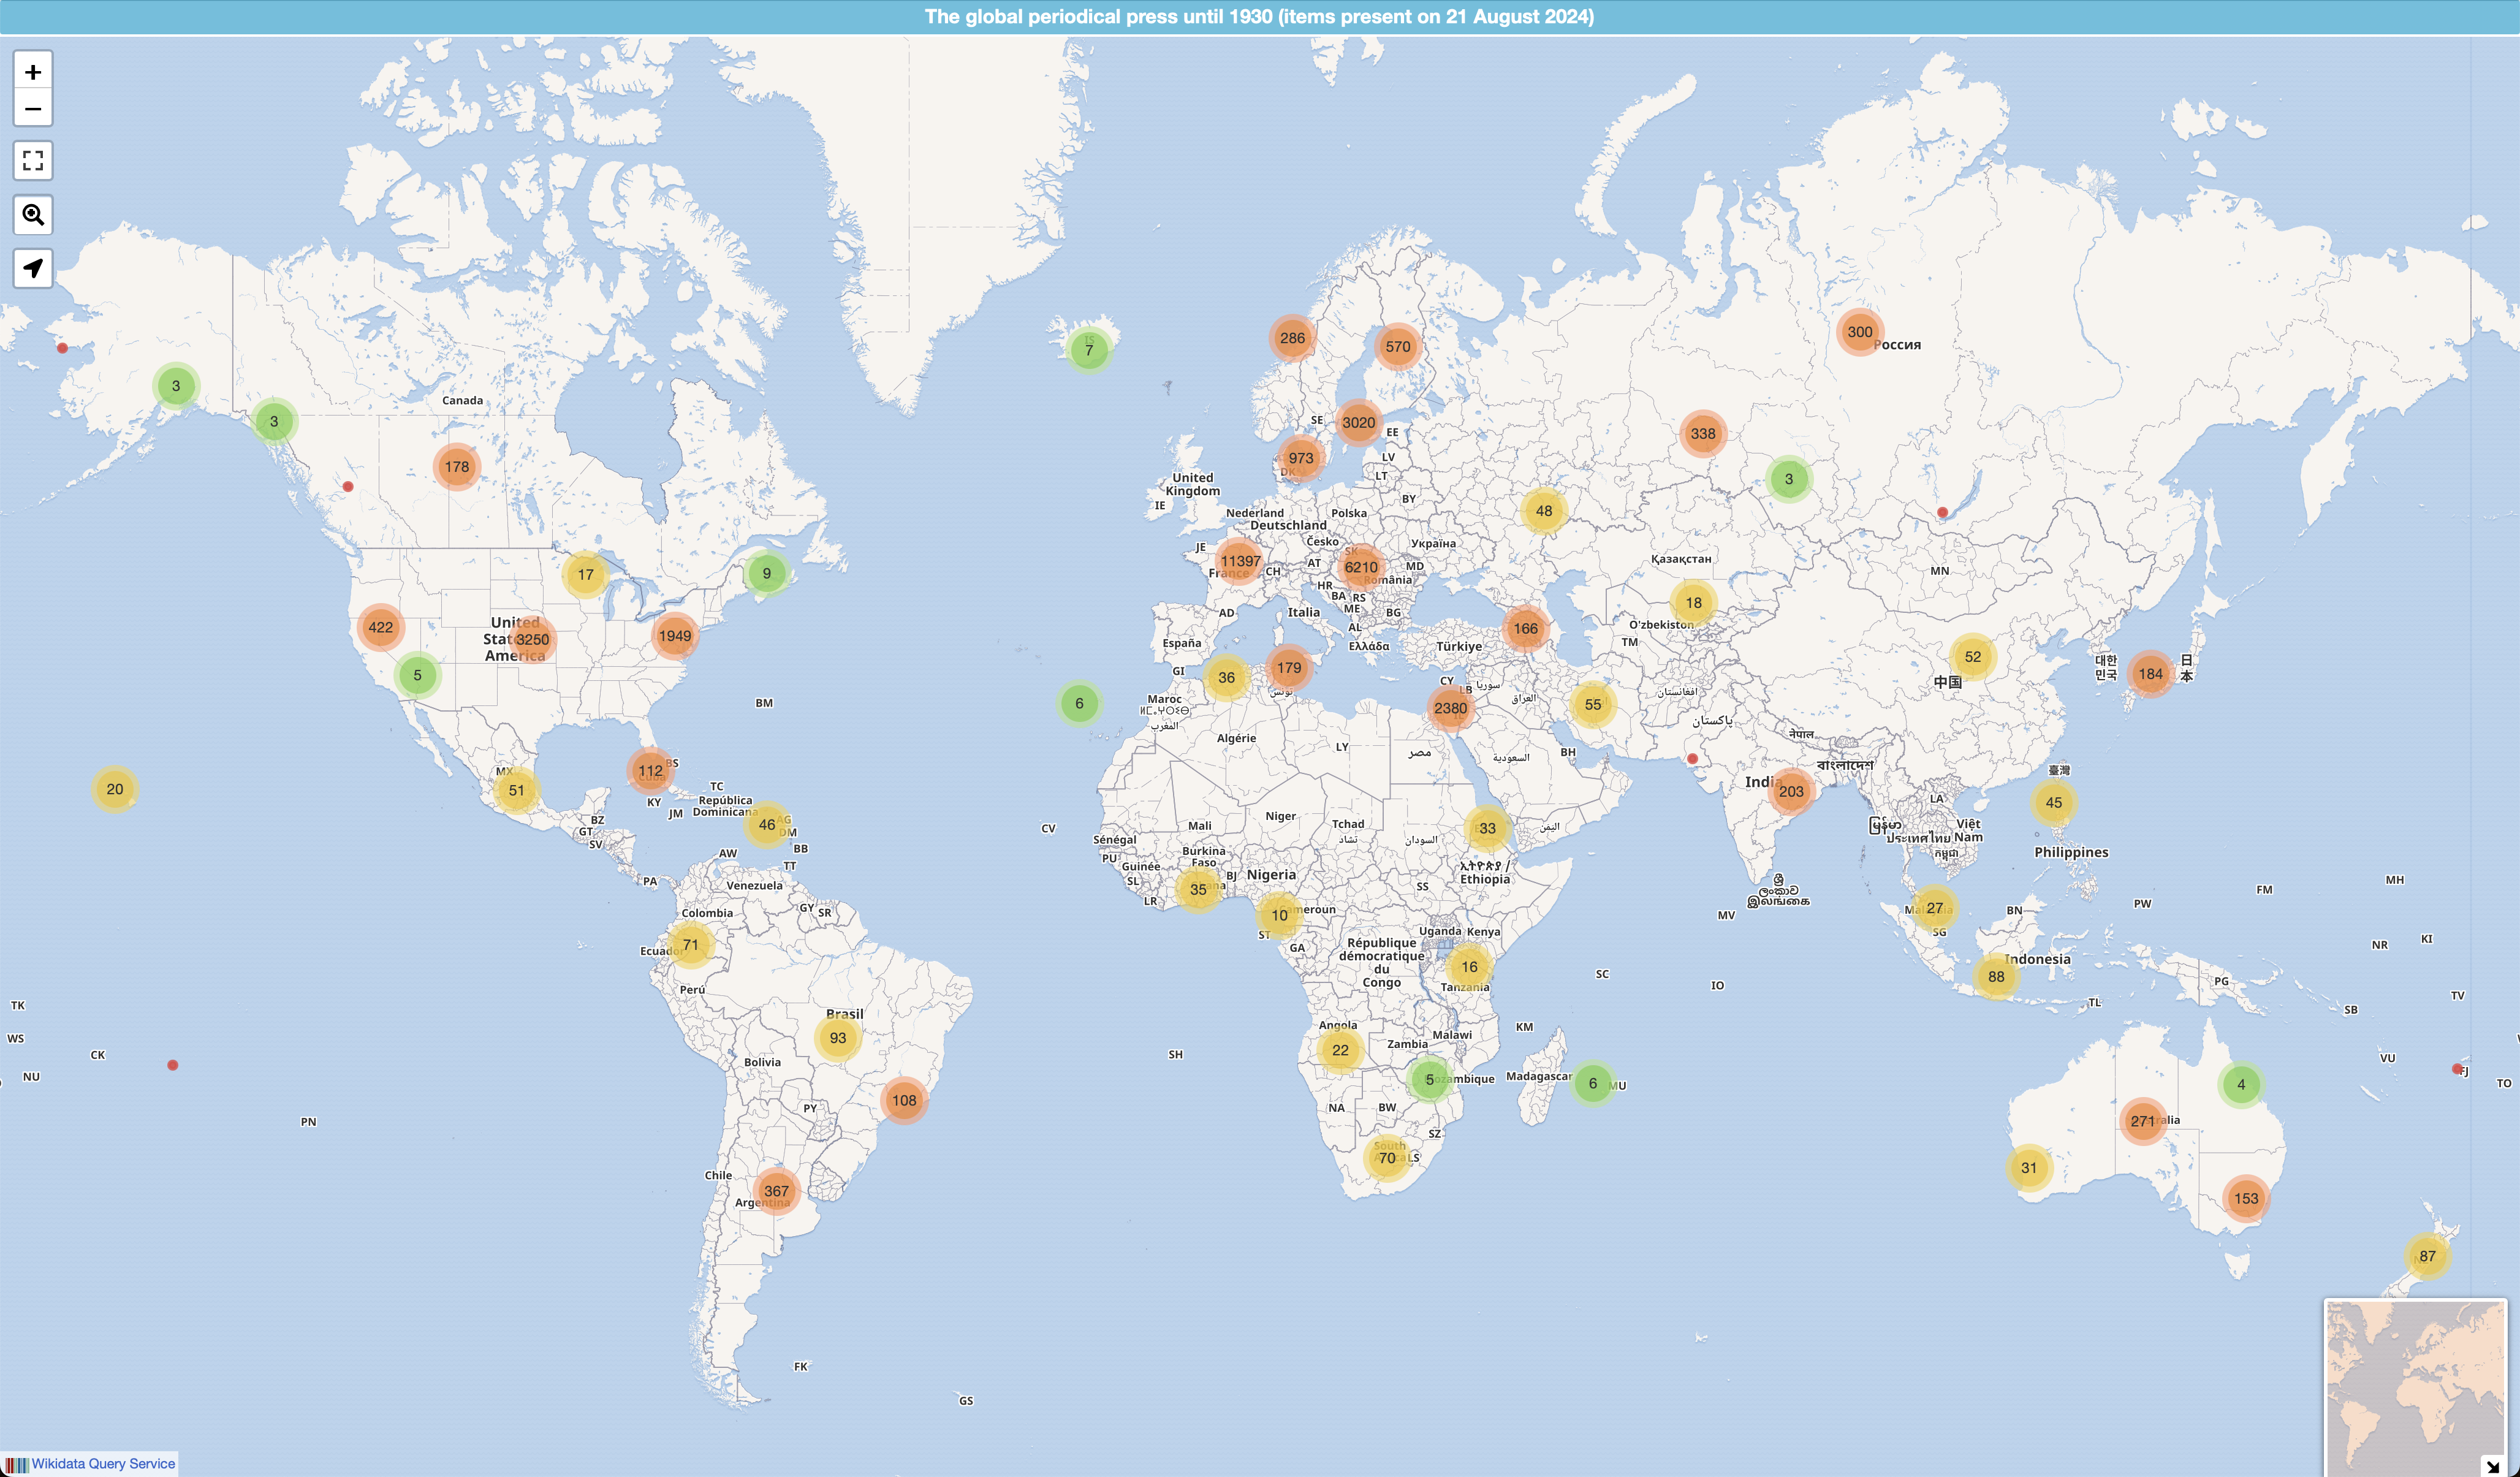The width and height of the screenshot is (2520, 1477).
Task: Open Wikidata Query Service link
Action: 103,1463
